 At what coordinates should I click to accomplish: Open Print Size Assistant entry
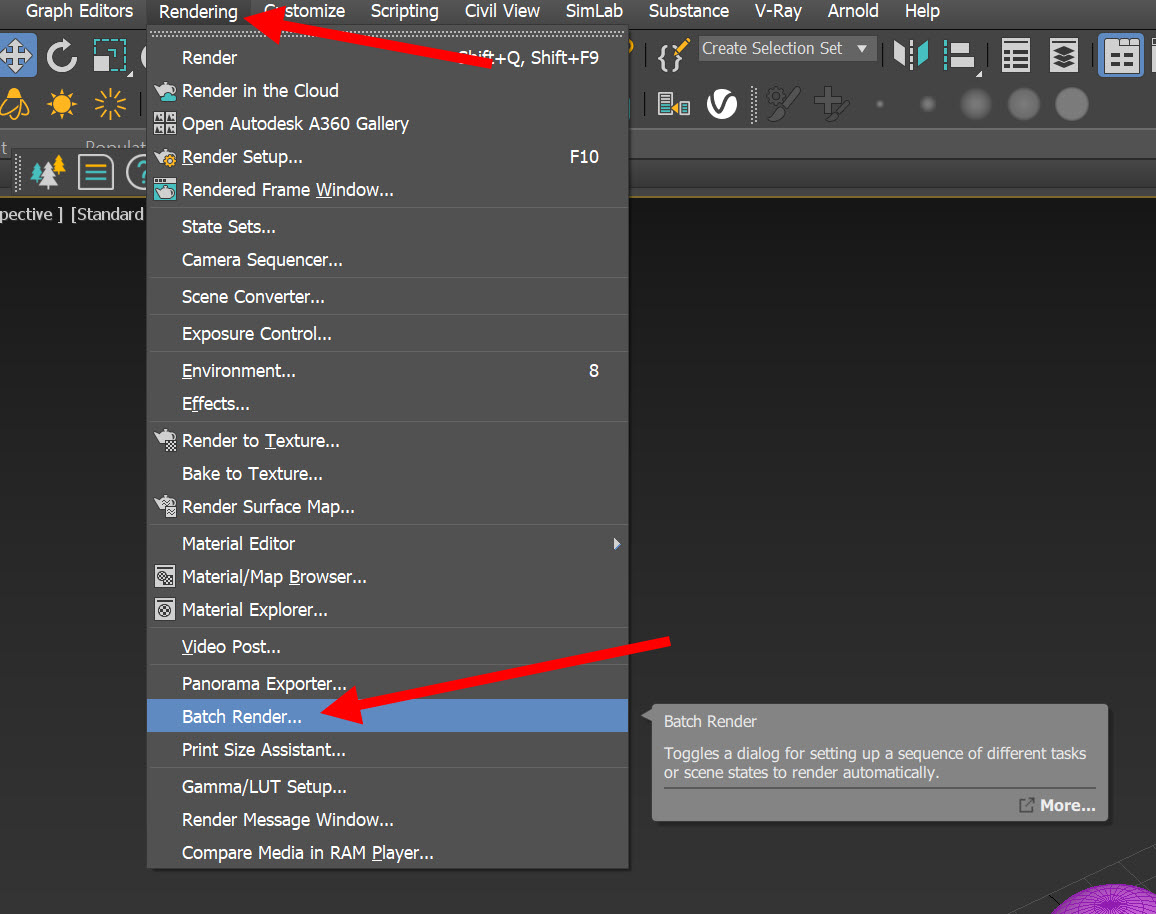tap(388, 750)
